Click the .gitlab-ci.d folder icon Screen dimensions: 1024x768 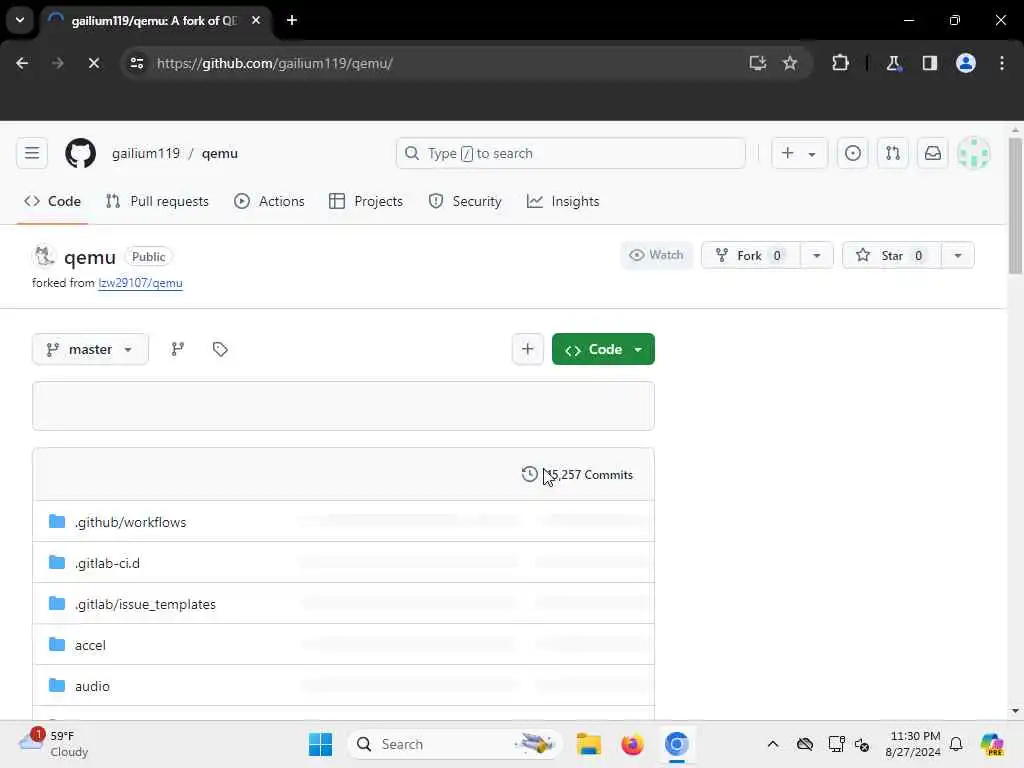pyautogui.click(x=57, y=562)
